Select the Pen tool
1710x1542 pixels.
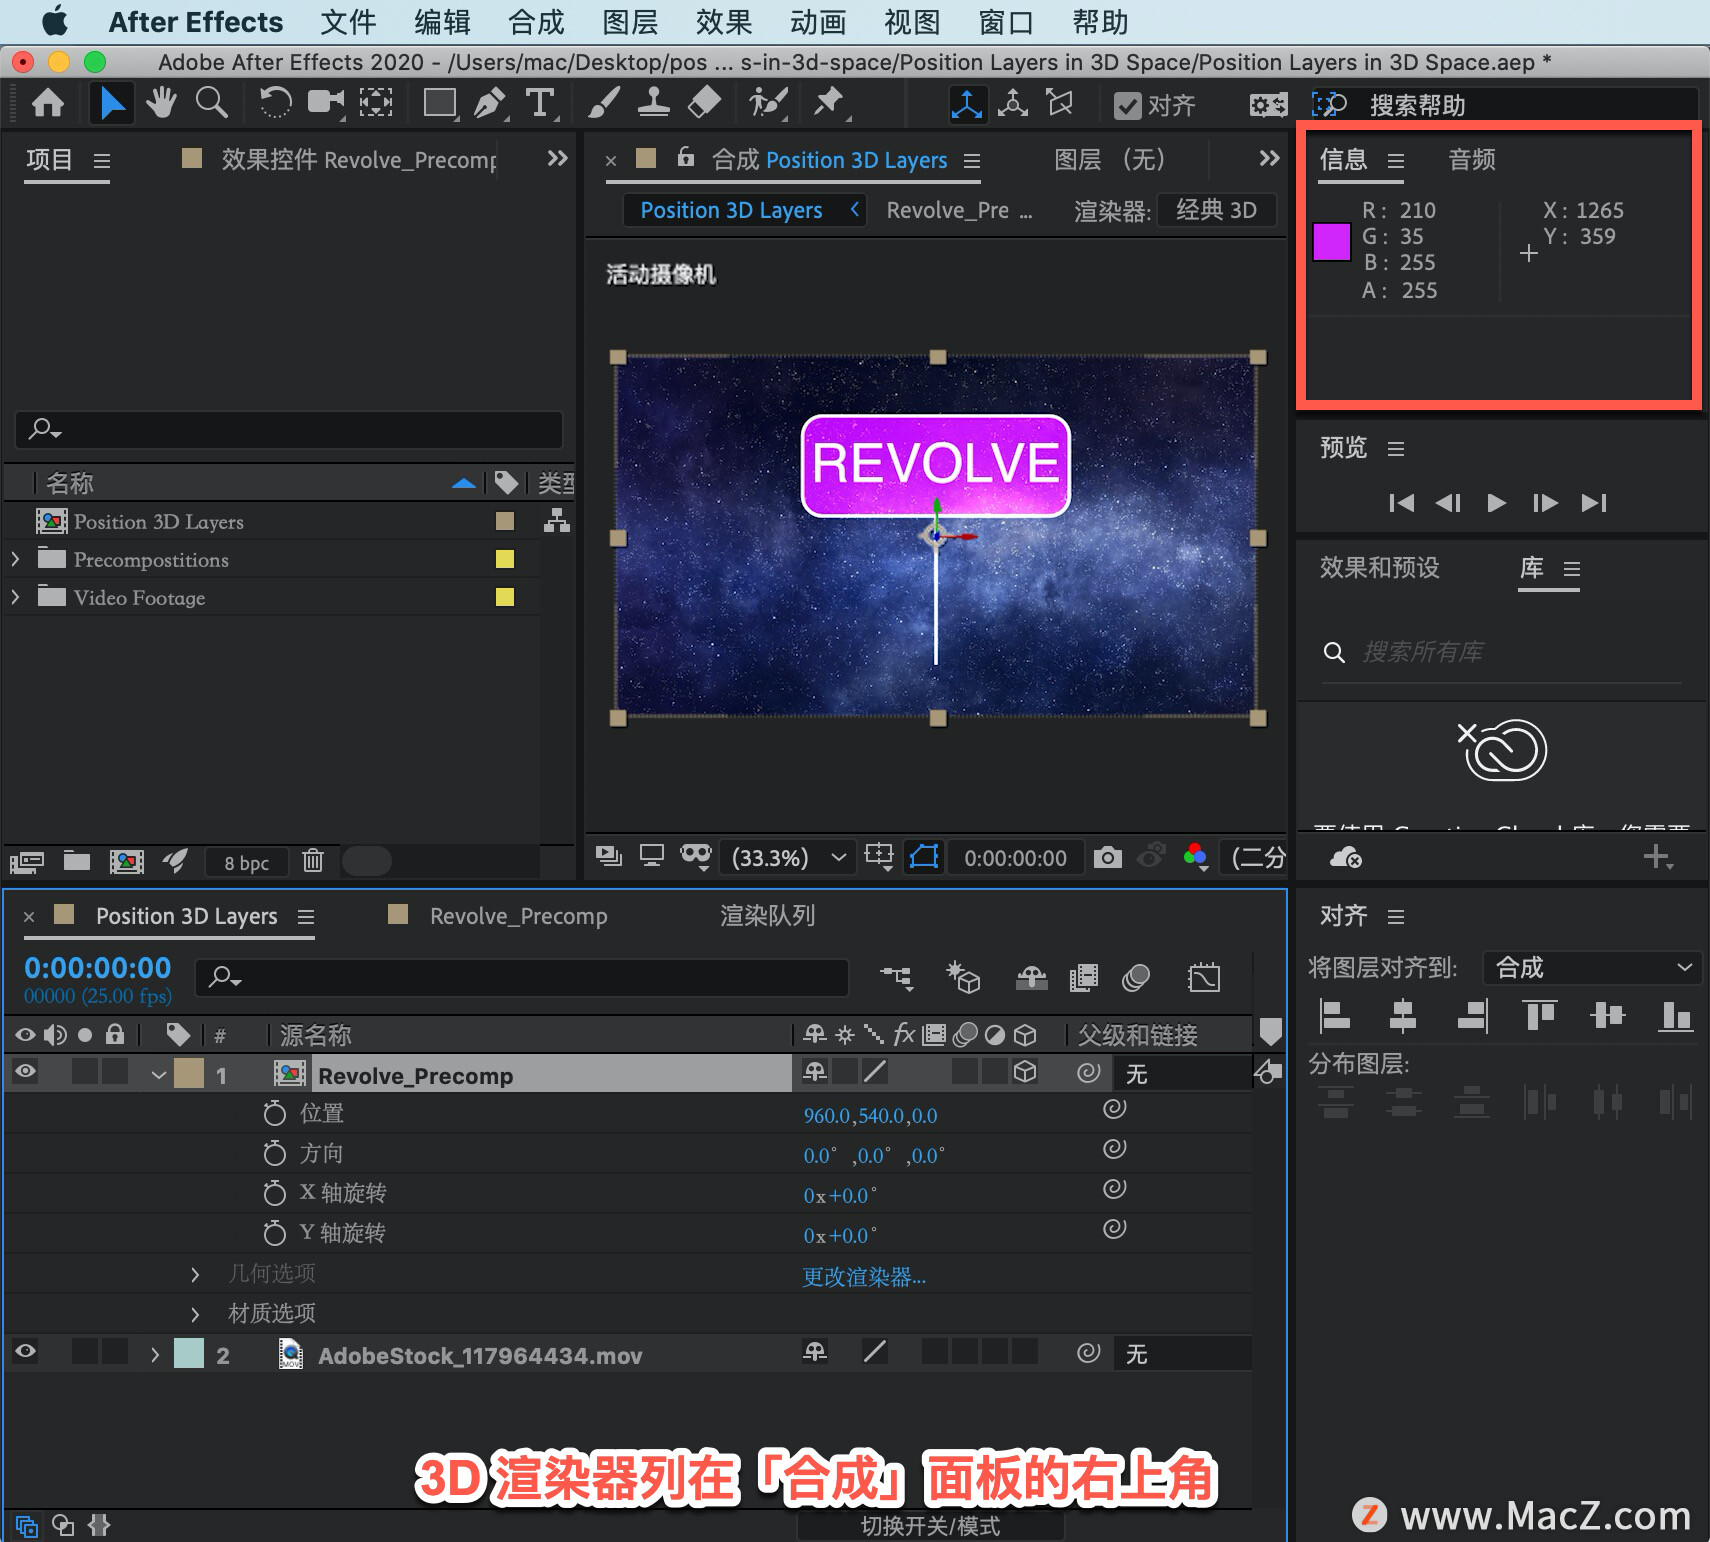[489, 103]
